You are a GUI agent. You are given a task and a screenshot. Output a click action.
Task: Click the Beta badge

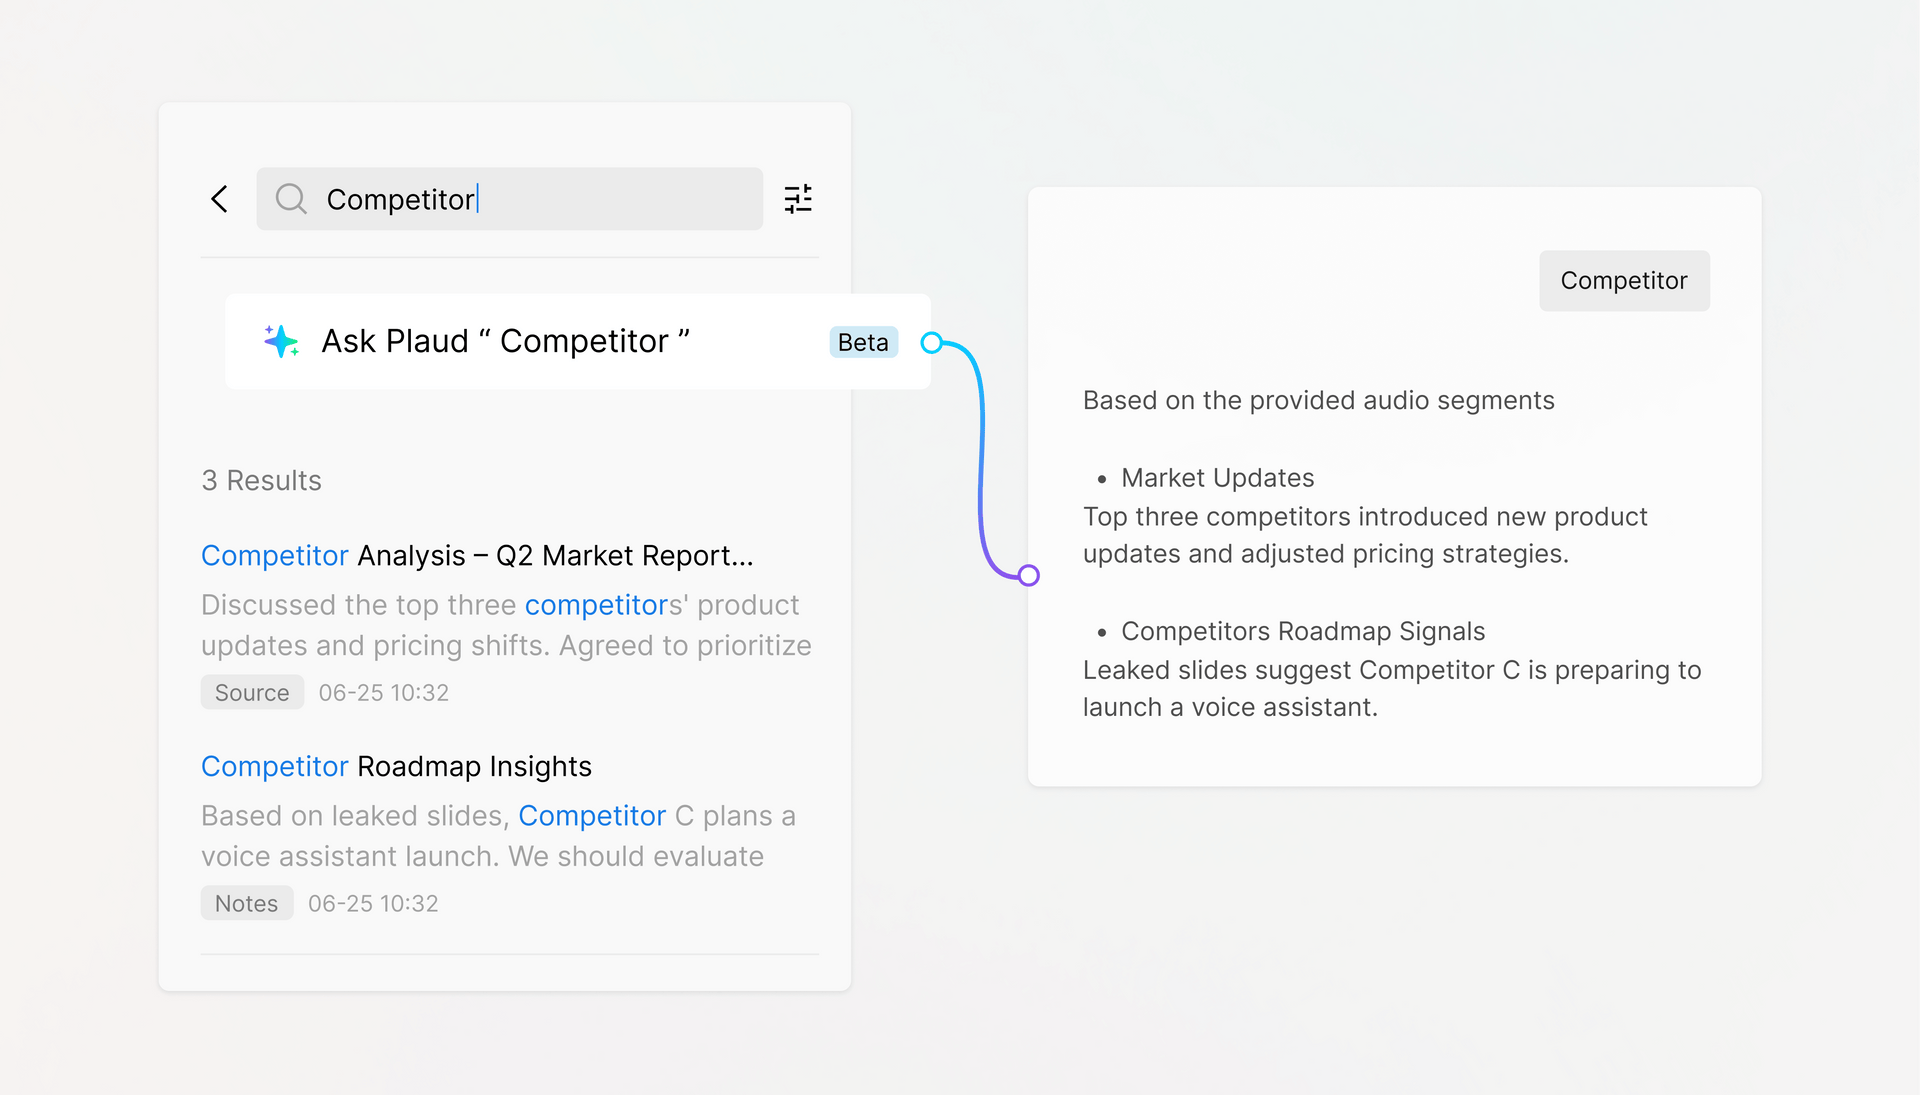(x=863, y=342)
